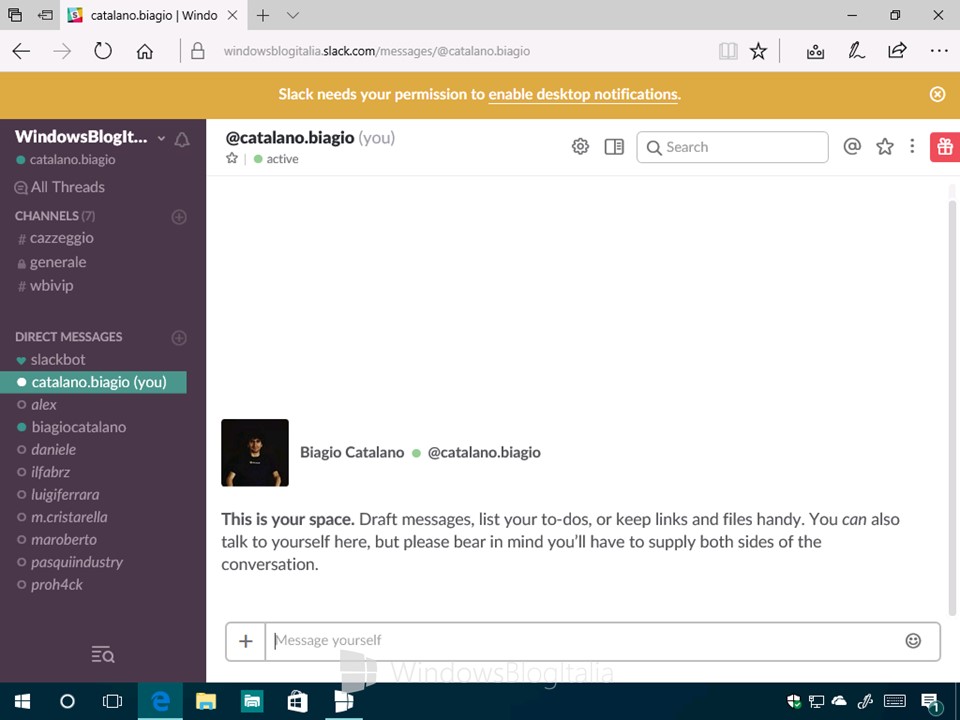This screenshot has height=720, width=960.
Task: Go back in Edge browser
Action: point(21,51)
